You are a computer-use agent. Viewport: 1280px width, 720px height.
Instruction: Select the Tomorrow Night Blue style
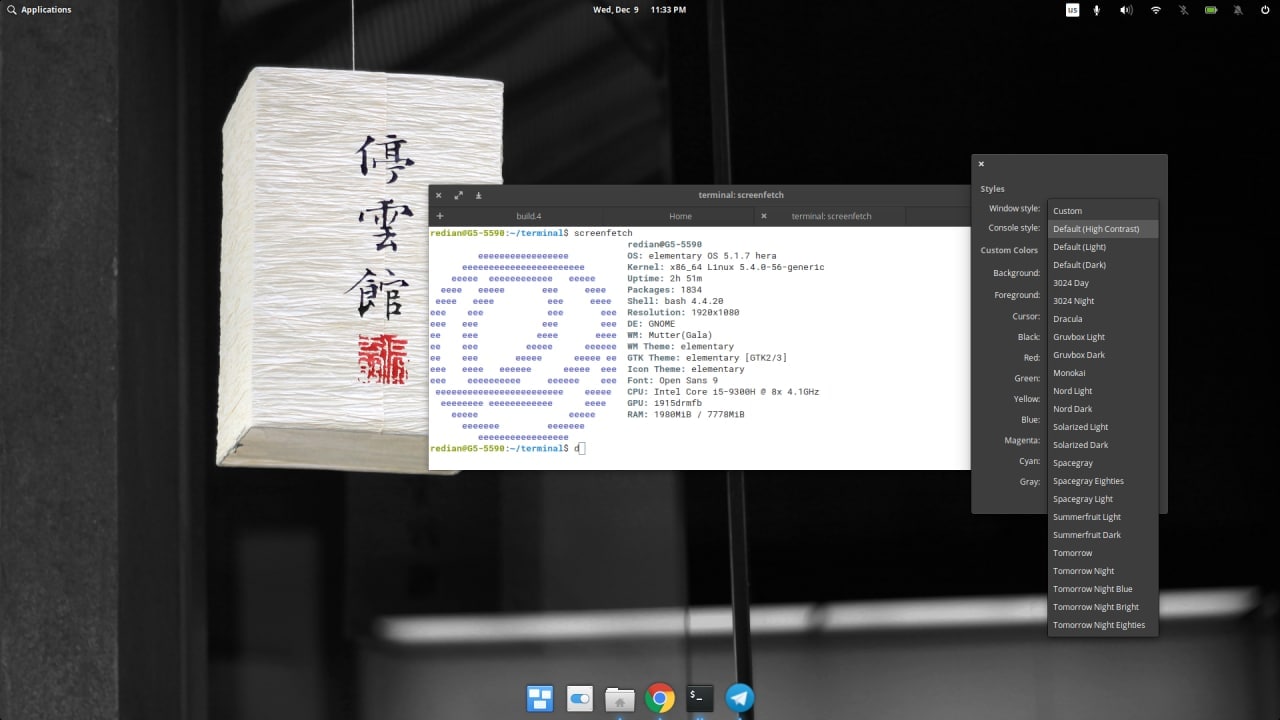click(1103, 589)
